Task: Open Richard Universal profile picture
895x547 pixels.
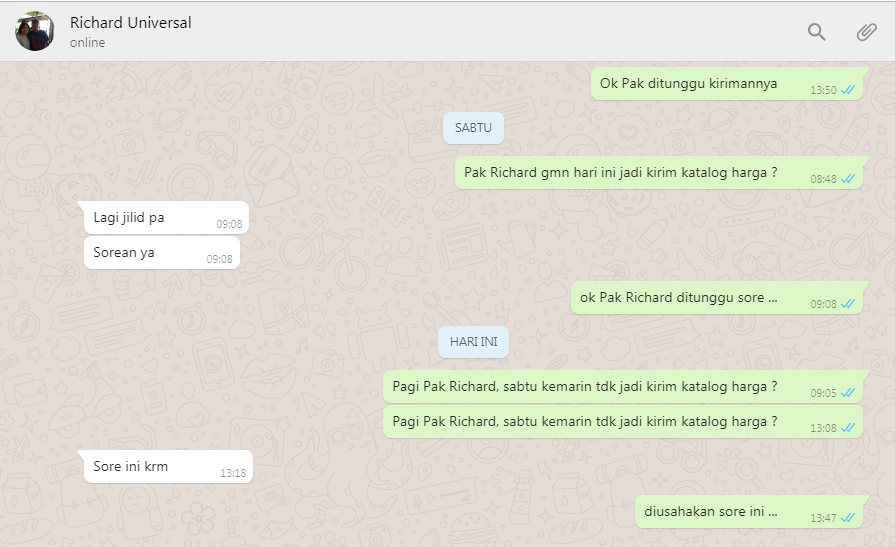Action: click(35, 31)
